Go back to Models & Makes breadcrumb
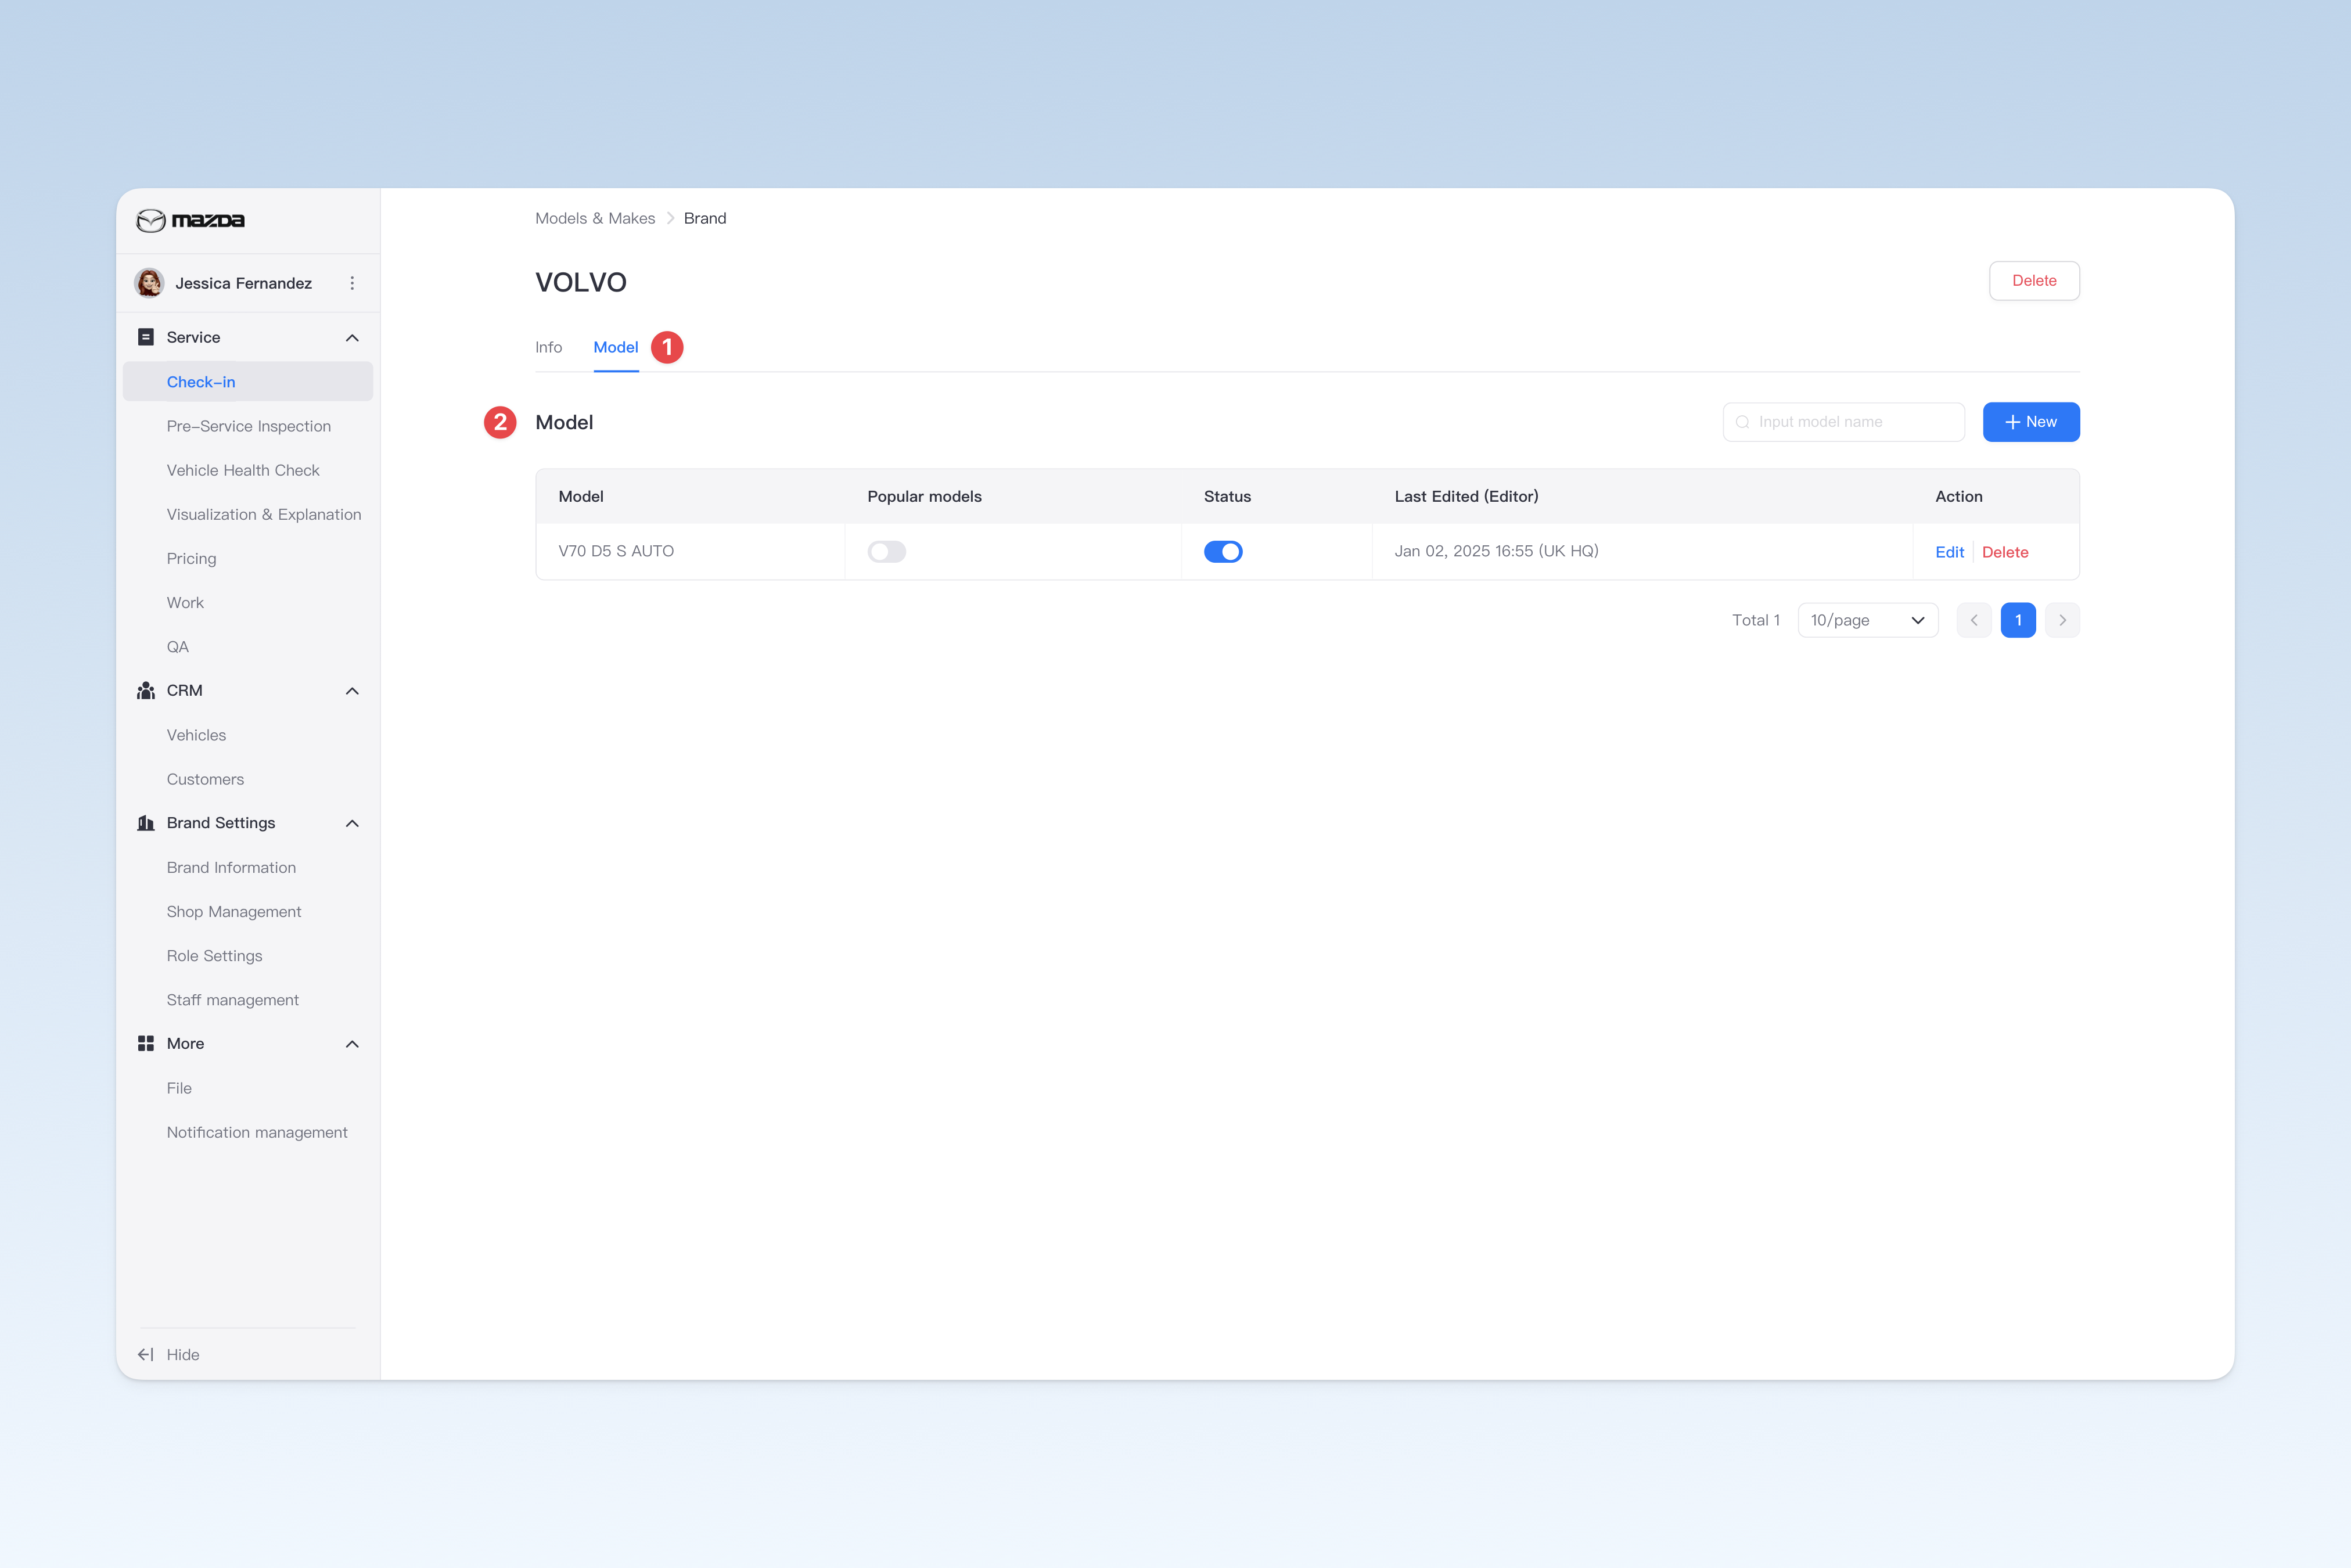This screenshot has width=2351, height=1568. (595, 218)
